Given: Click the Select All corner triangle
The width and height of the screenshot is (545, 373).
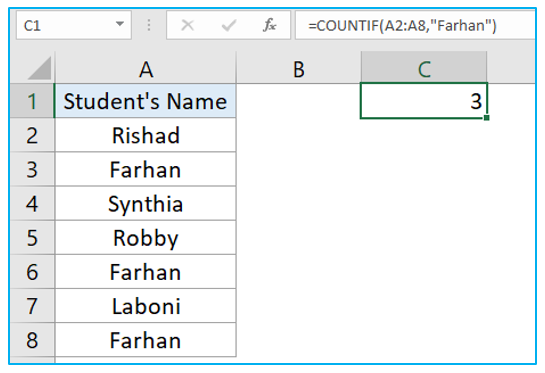Looking at the screenshot, I should [39, 68].
